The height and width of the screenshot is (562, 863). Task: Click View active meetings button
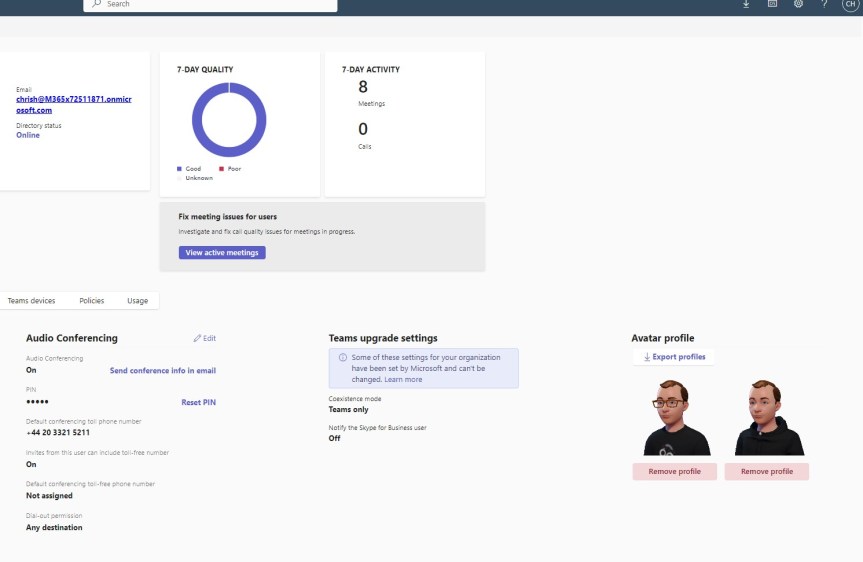(x=222, y=253)
